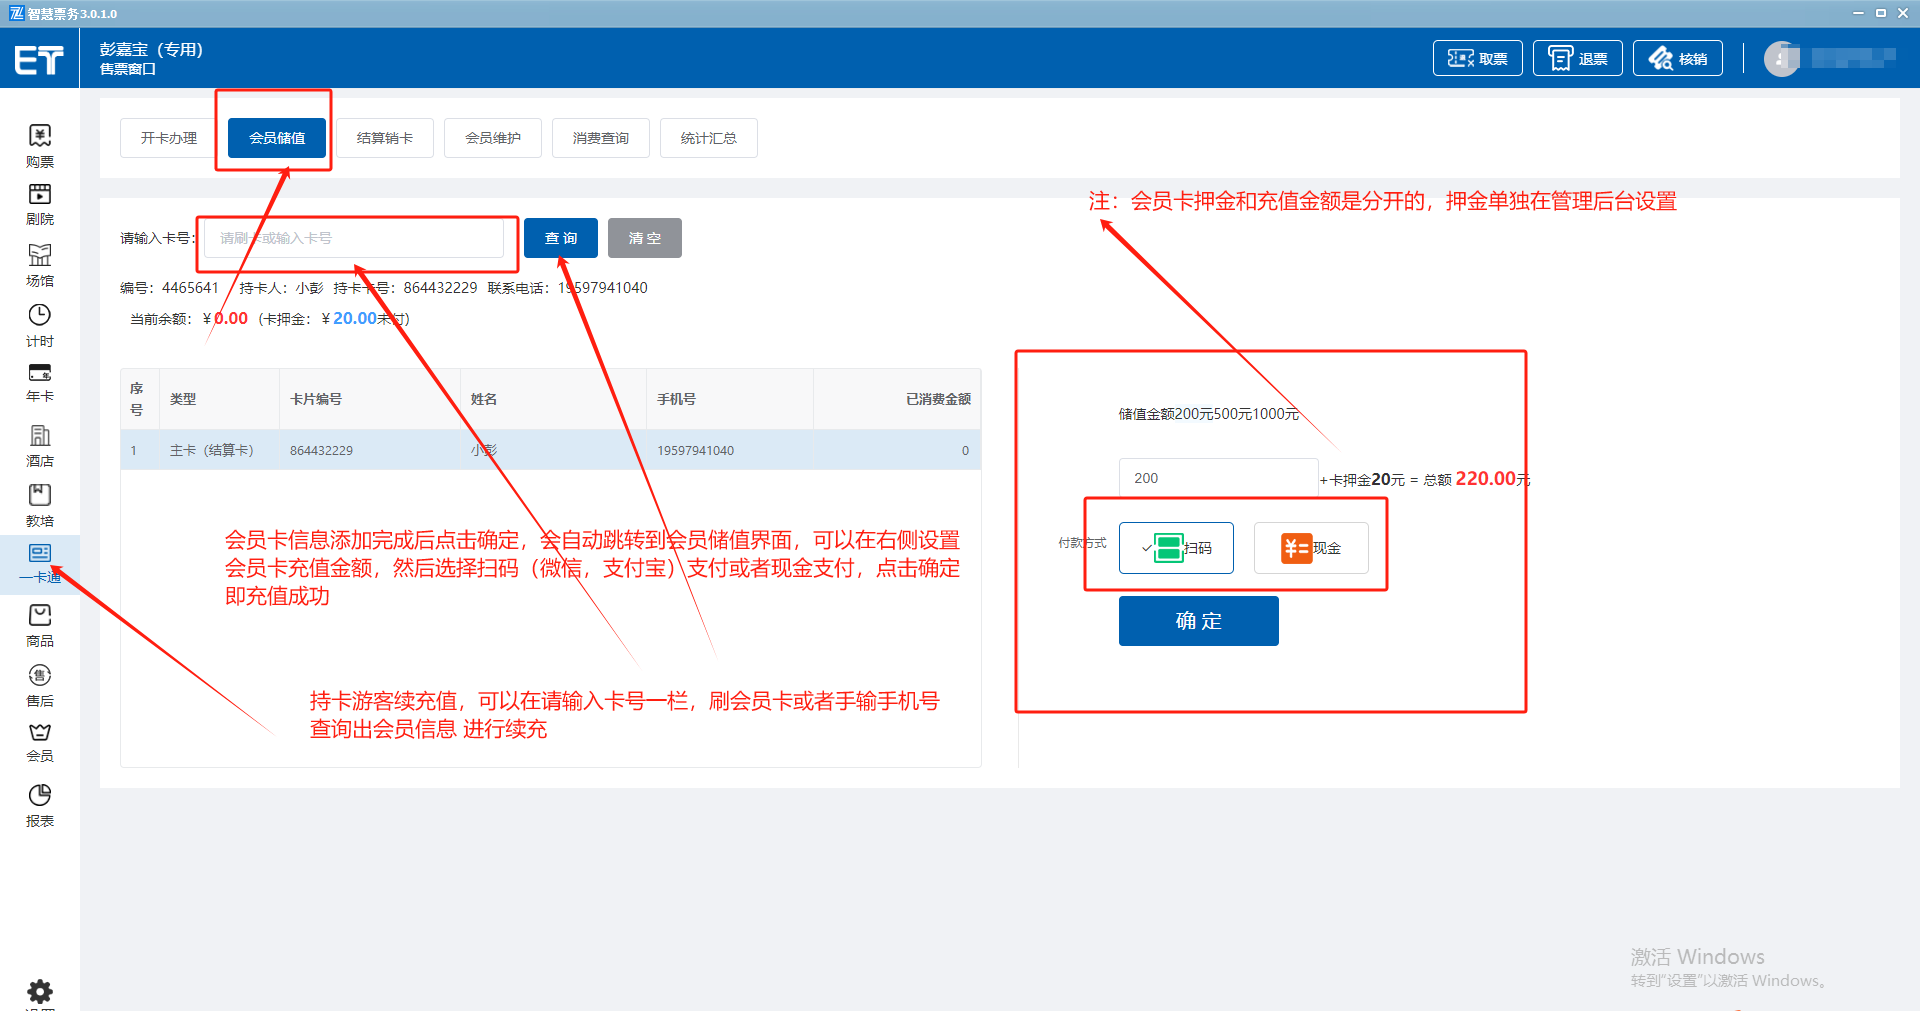1920x1011 pixels.
Task: Click the 清空 clear button
Action: (x=645, y=238)
